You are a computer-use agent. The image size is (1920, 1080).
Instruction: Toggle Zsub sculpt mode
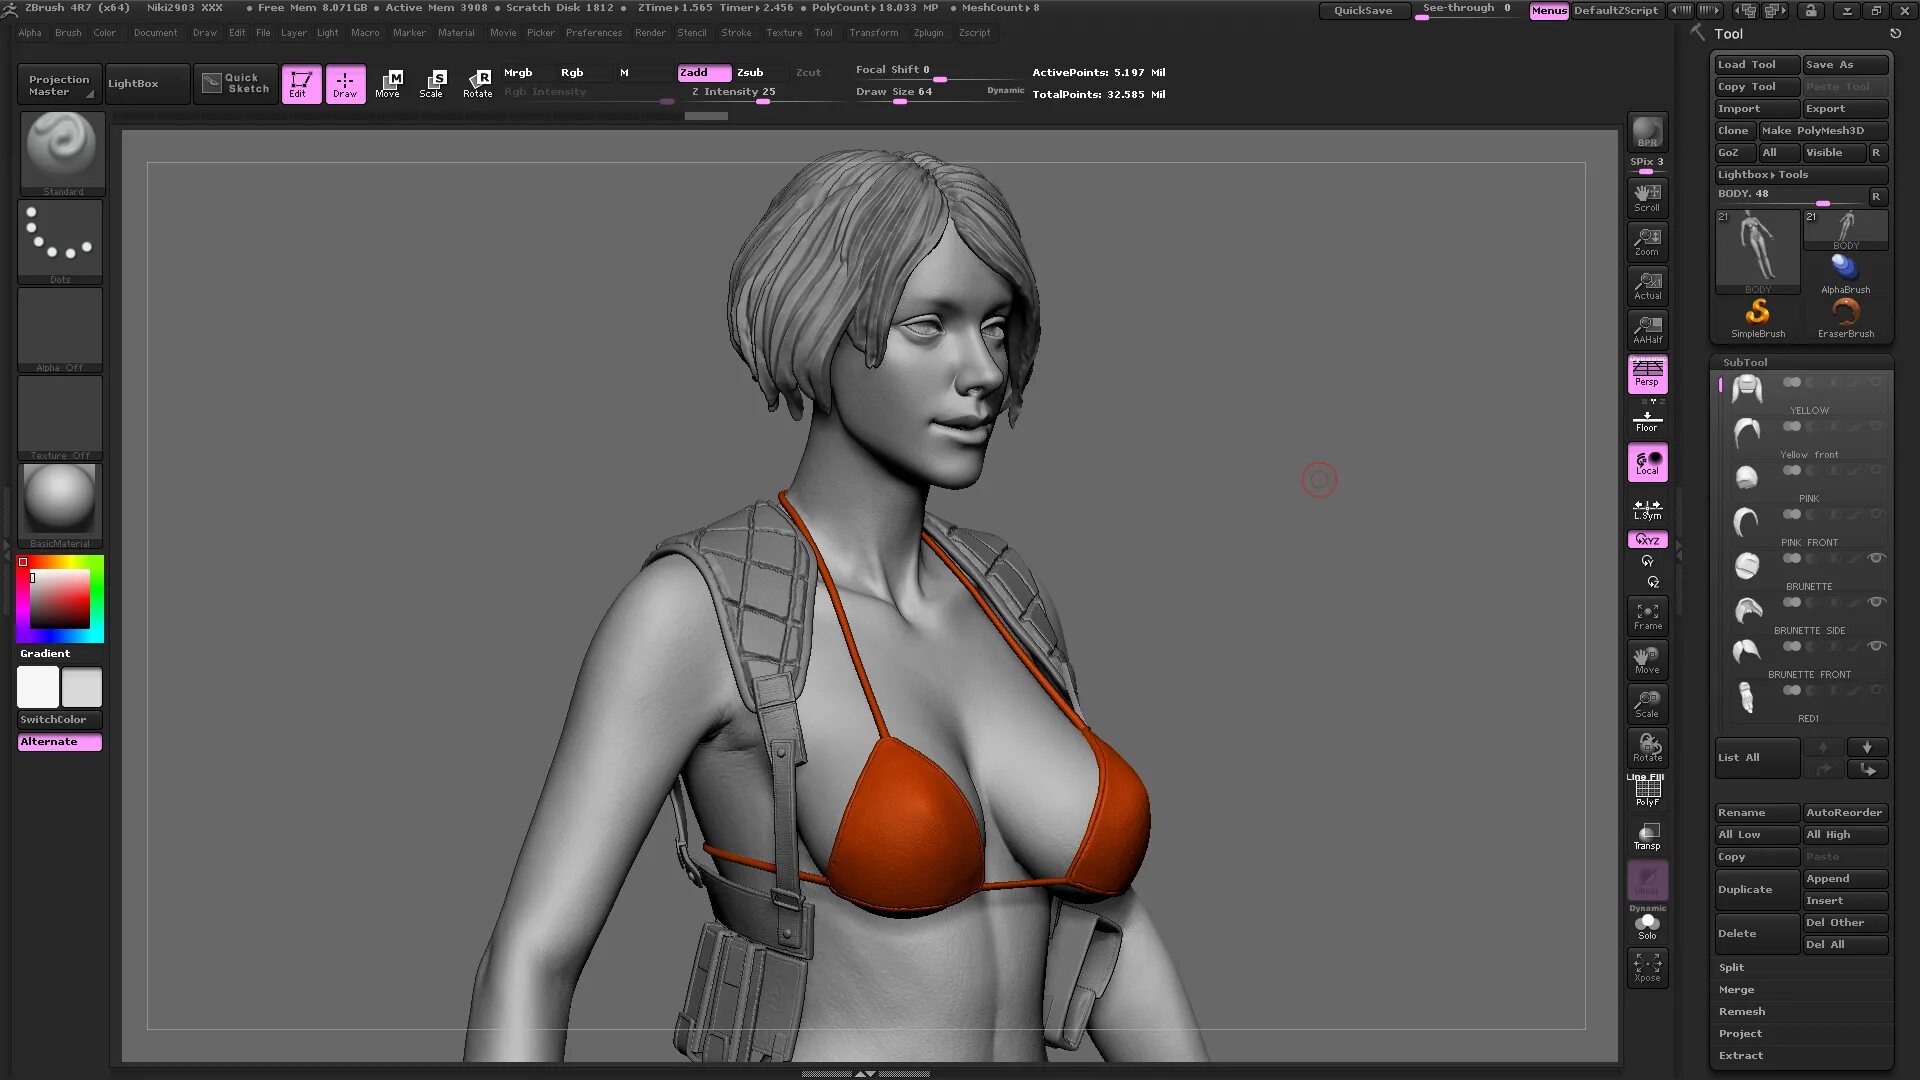tap(750, 72)
